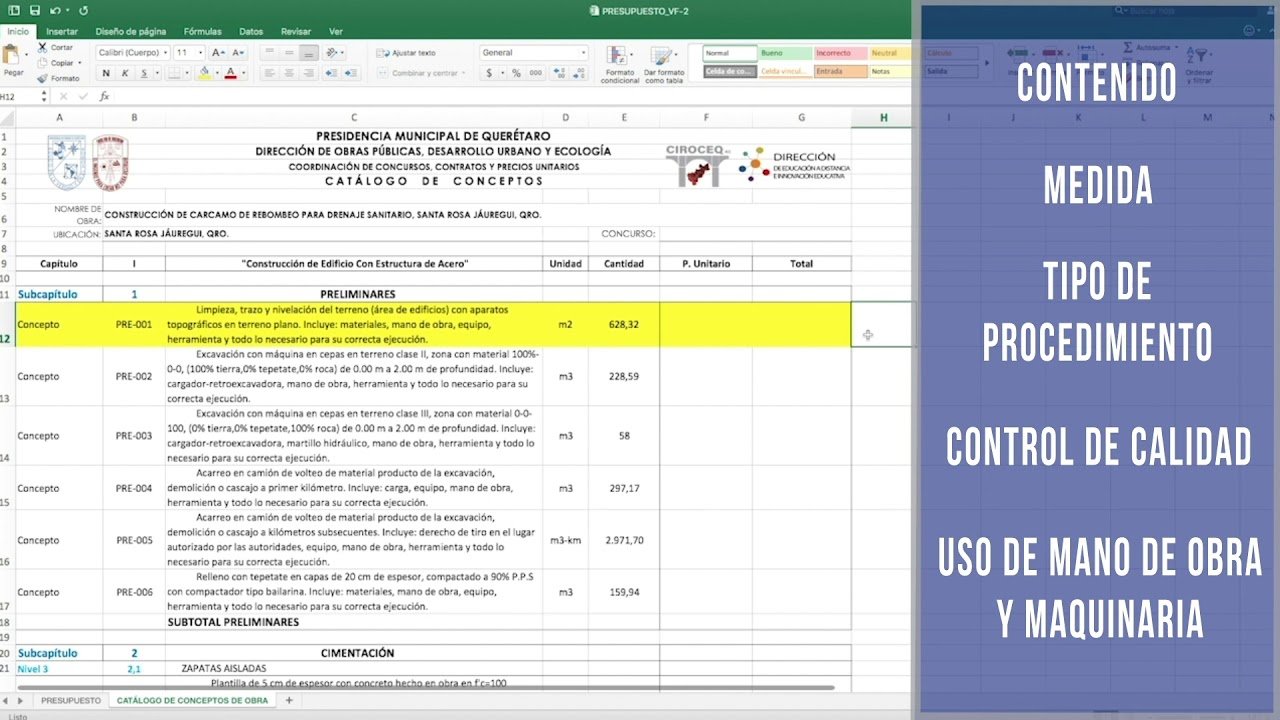Select the yellow cell with quantity 628,32
The height and width of the screenshot is (720, 1280).
click(x=623, y=324)
